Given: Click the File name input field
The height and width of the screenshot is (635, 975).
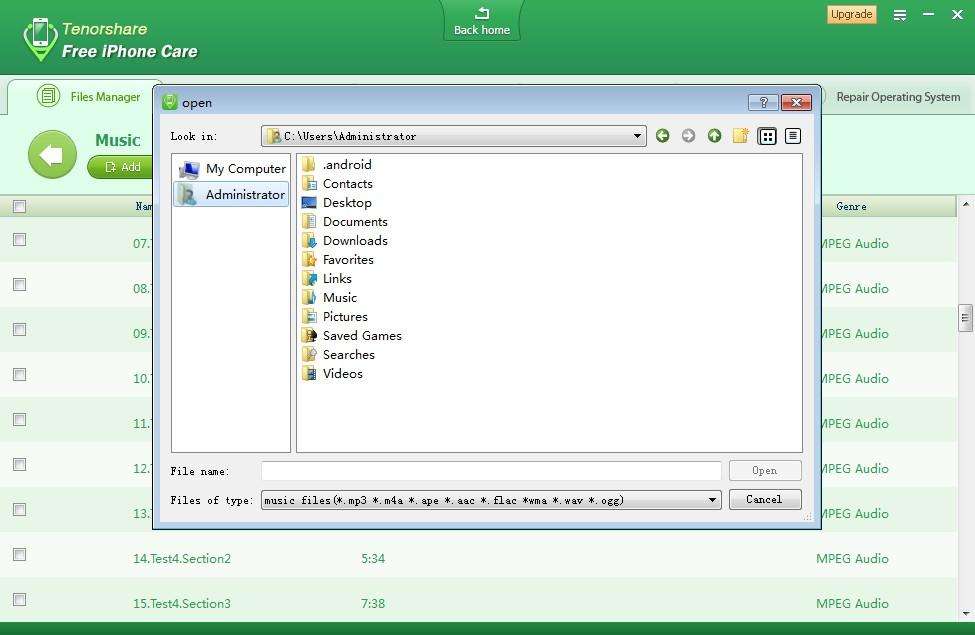Looking at the screenshot, I should 490,471.
